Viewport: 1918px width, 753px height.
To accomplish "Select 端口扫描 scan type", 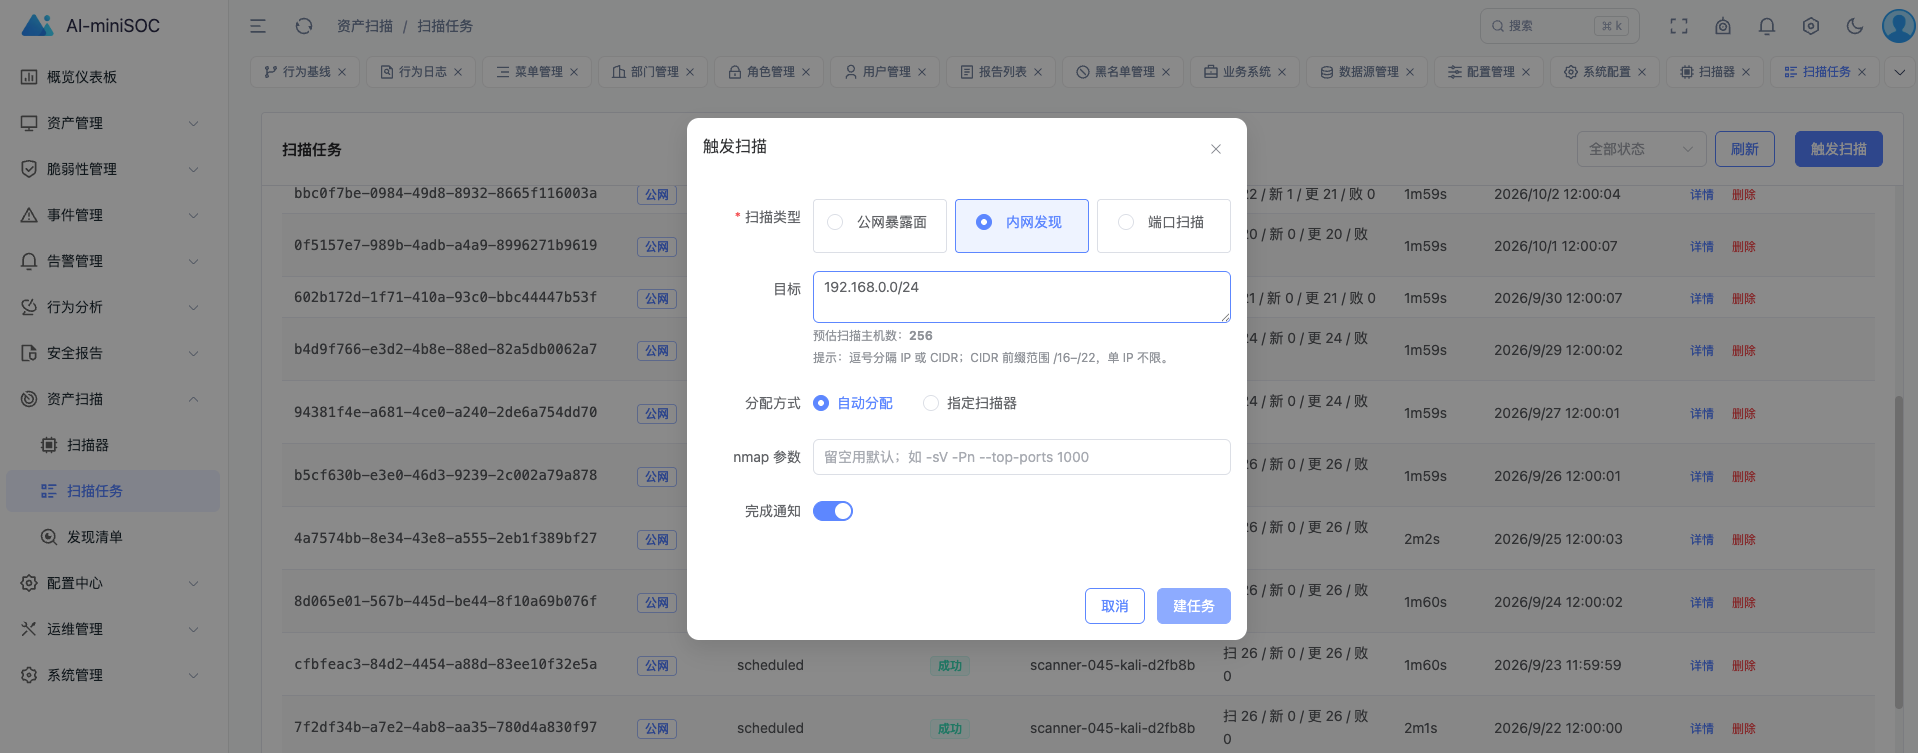I will point(1164,225).
